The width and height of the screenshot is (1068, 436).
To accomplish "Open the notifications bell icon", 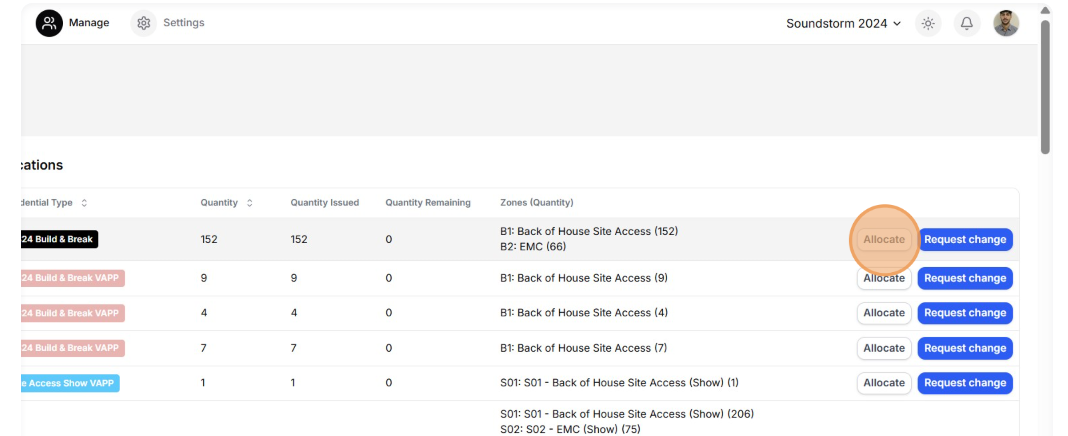I will 966,23.
